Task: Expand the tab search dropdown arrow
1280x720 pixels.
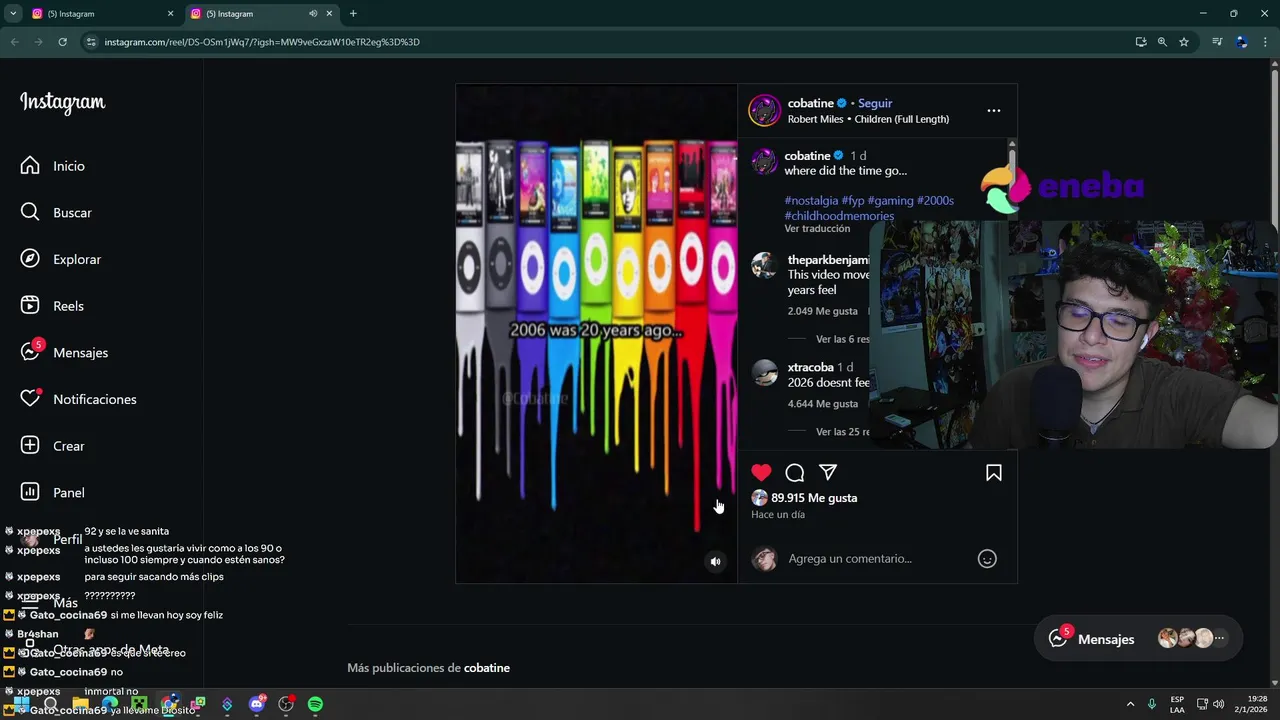Action: [12, 14]
